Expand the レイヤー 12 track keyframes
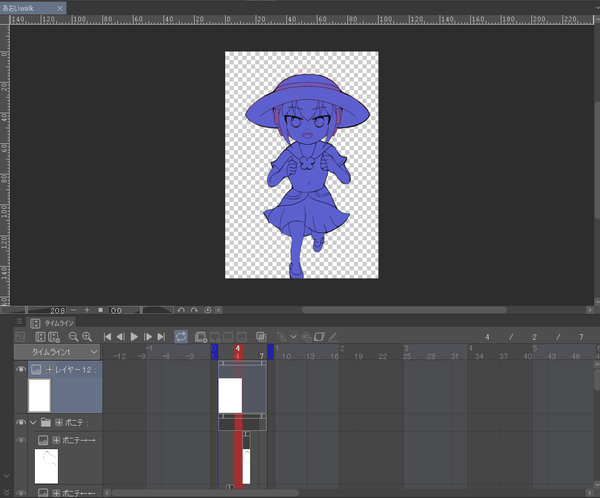This screenshot has height=498, width=600. click(x=48, y=370)
